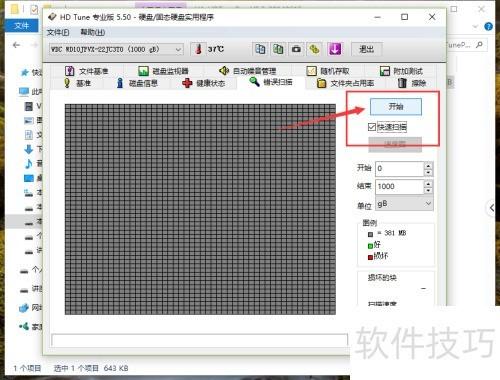Decrease the end position value

428,191
